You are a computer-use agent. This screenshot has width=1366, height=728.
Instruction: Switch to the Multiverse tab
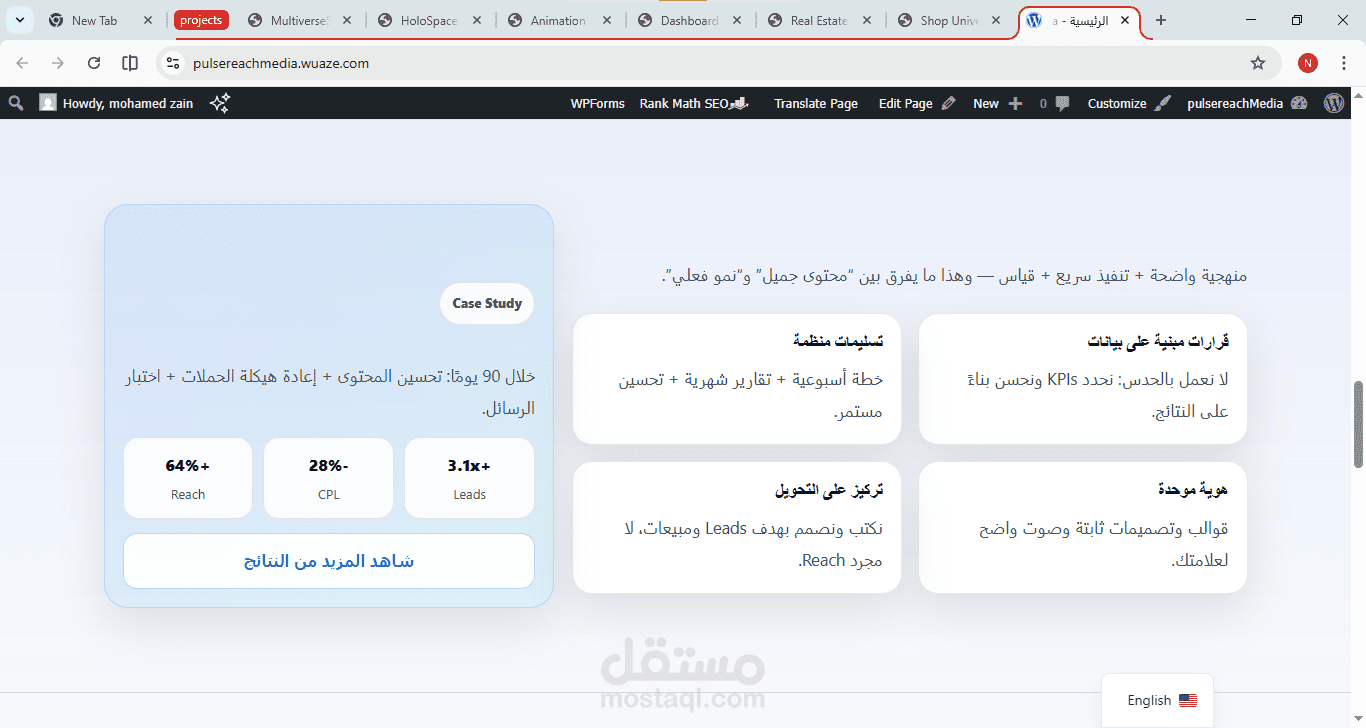300,20
